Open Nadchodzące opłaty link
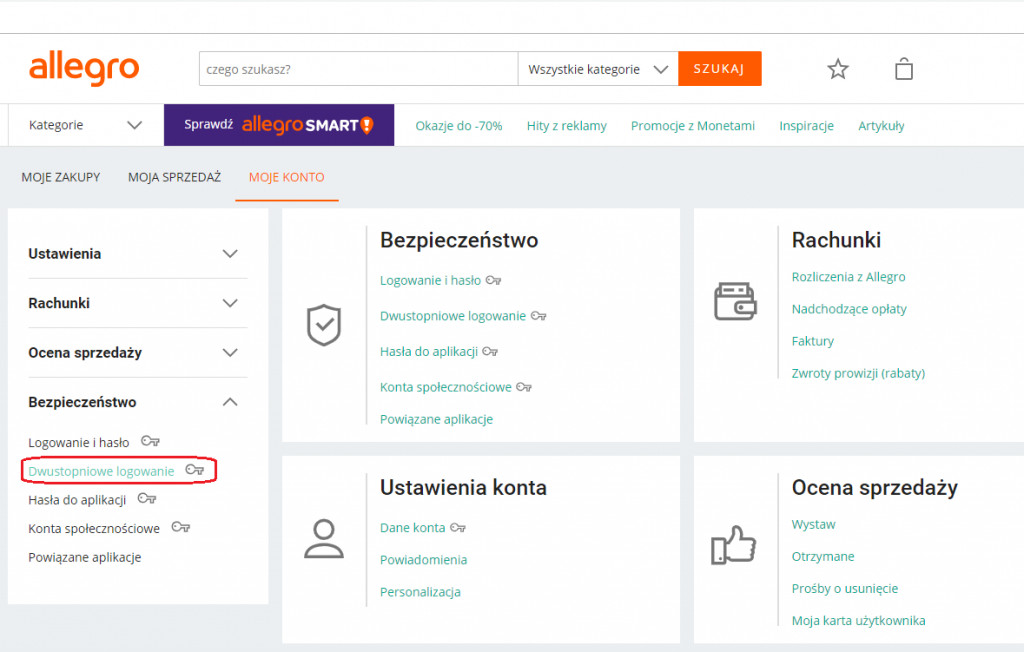This screenshot has height=652, width=1024. [849, 309]
